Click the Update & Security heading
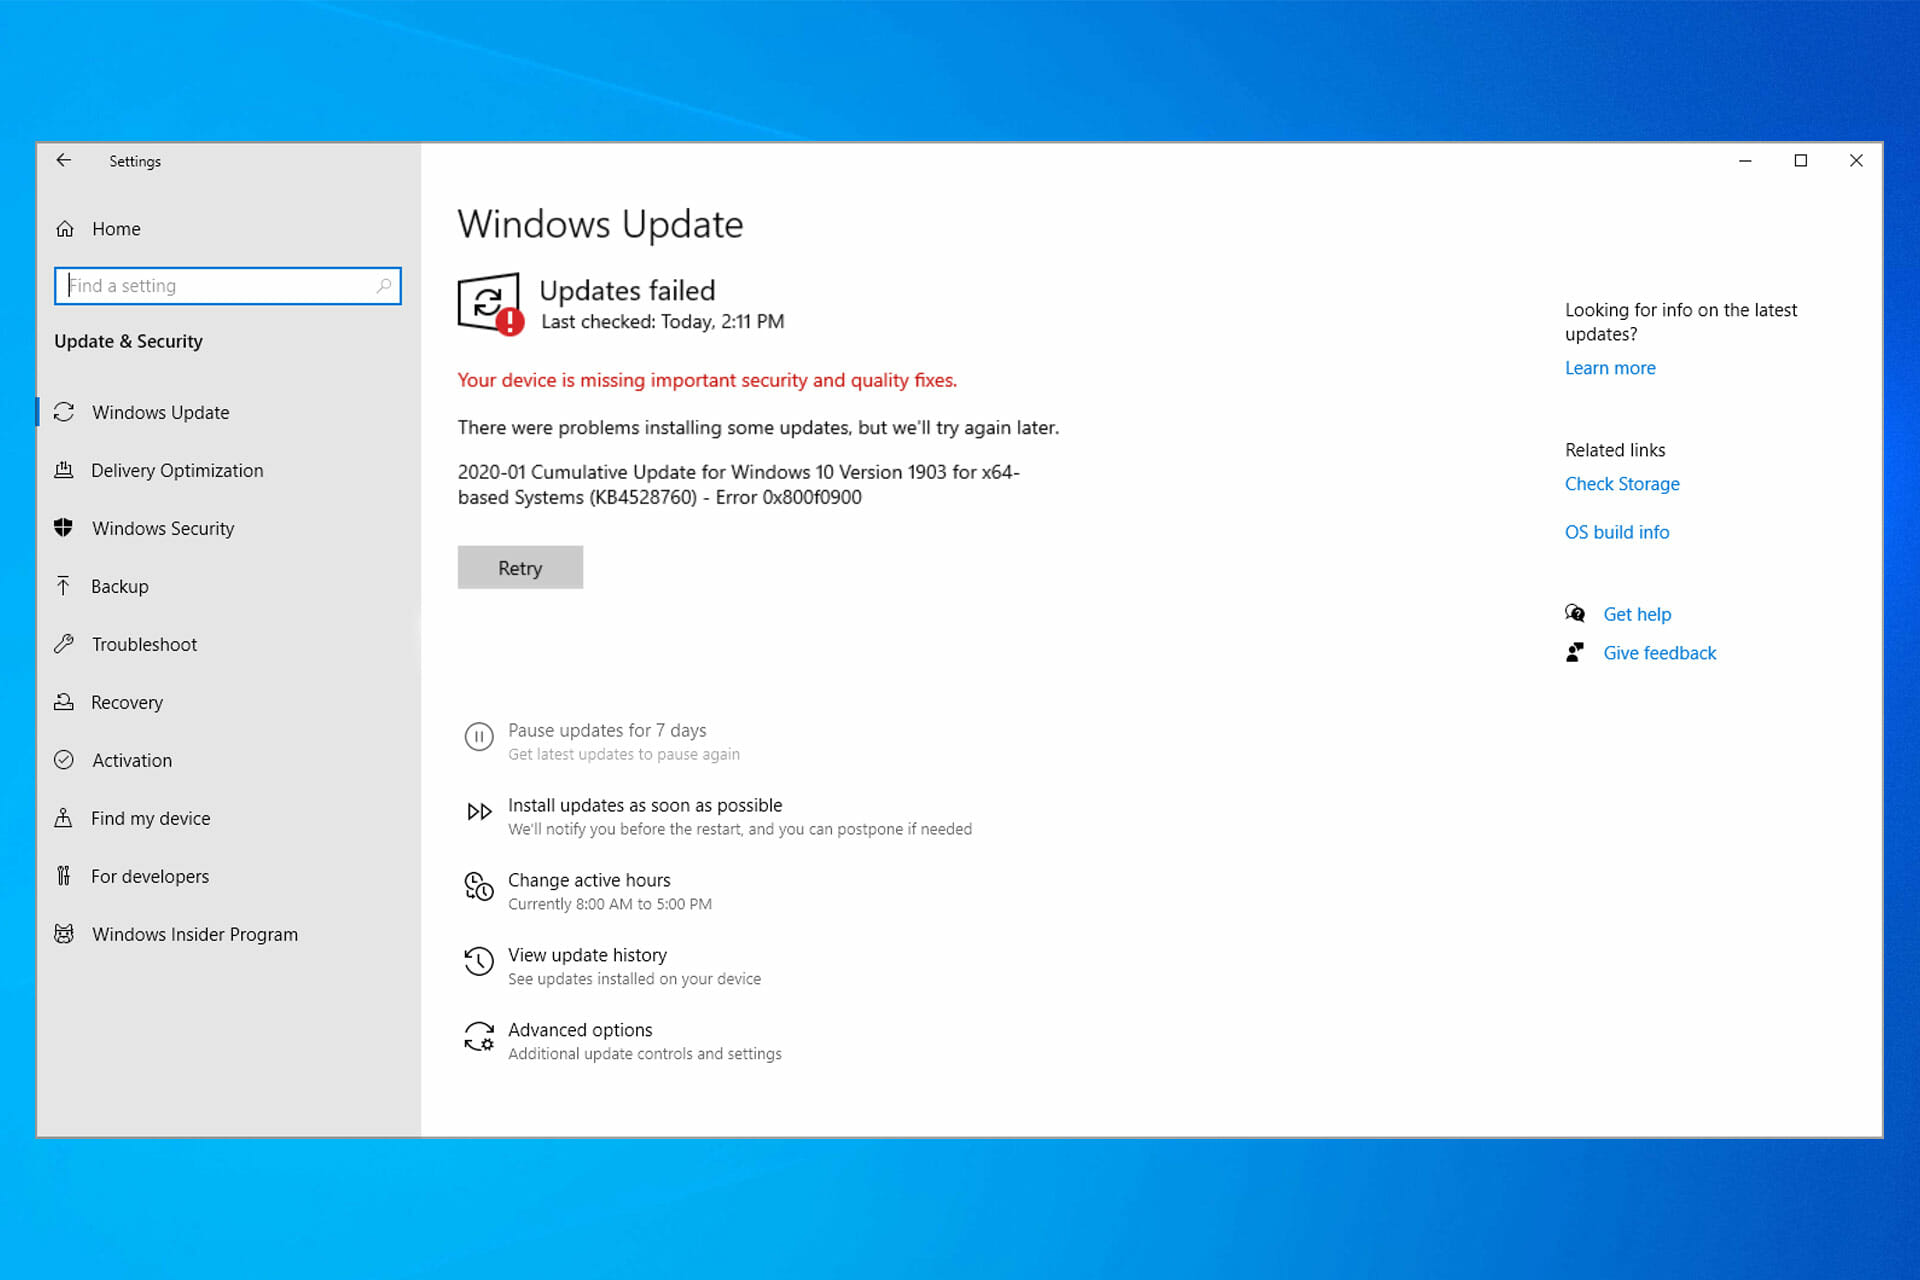The image size is (1920, 1280). [x=128, y=341]
